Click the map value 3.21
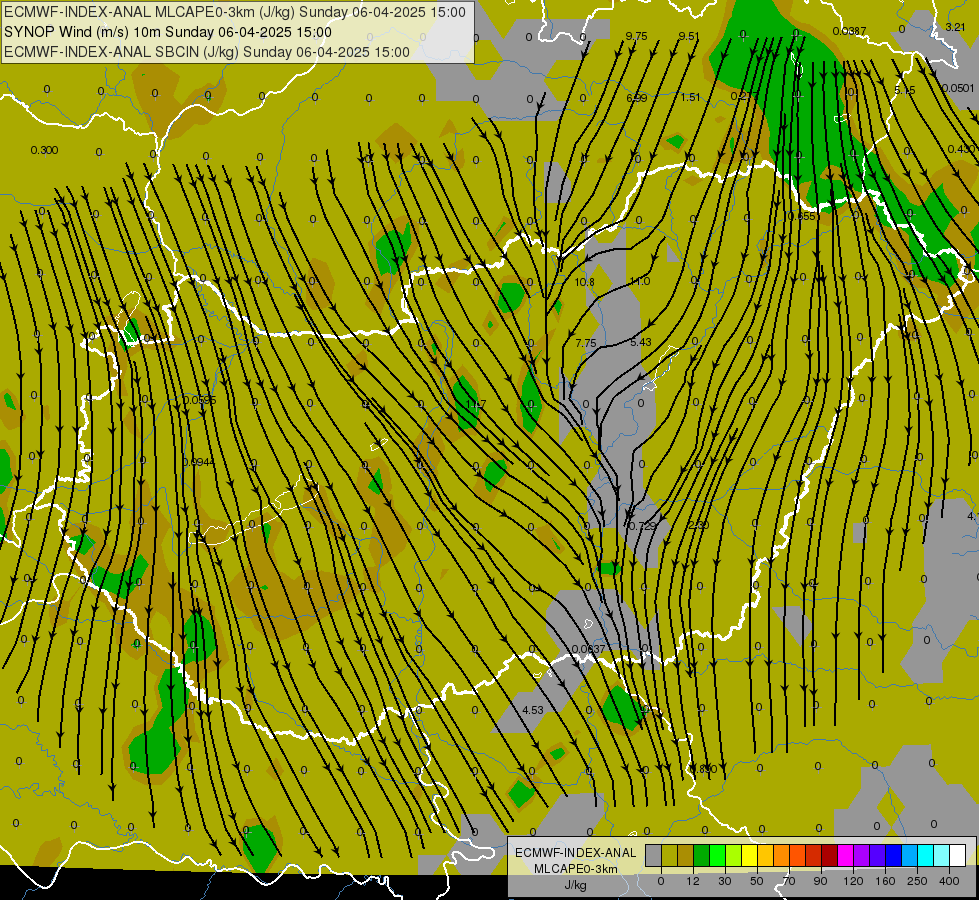This screenshot has height=900, width=979. (955, 27)
